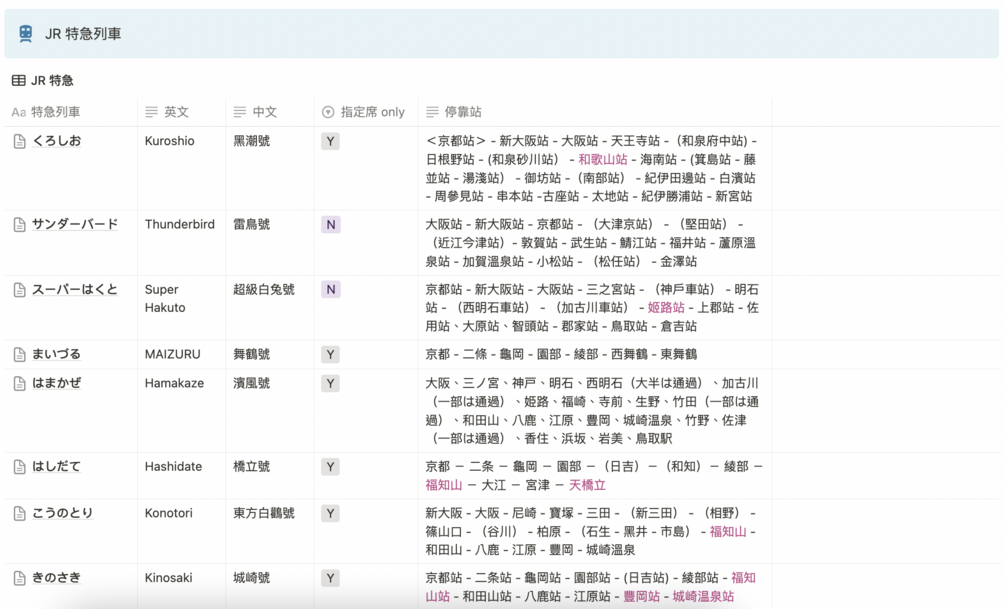Click the page icon next to くろしお
Image resolution: width=1005 pixels, height=609 pixels.
click(x=19, y=142)
